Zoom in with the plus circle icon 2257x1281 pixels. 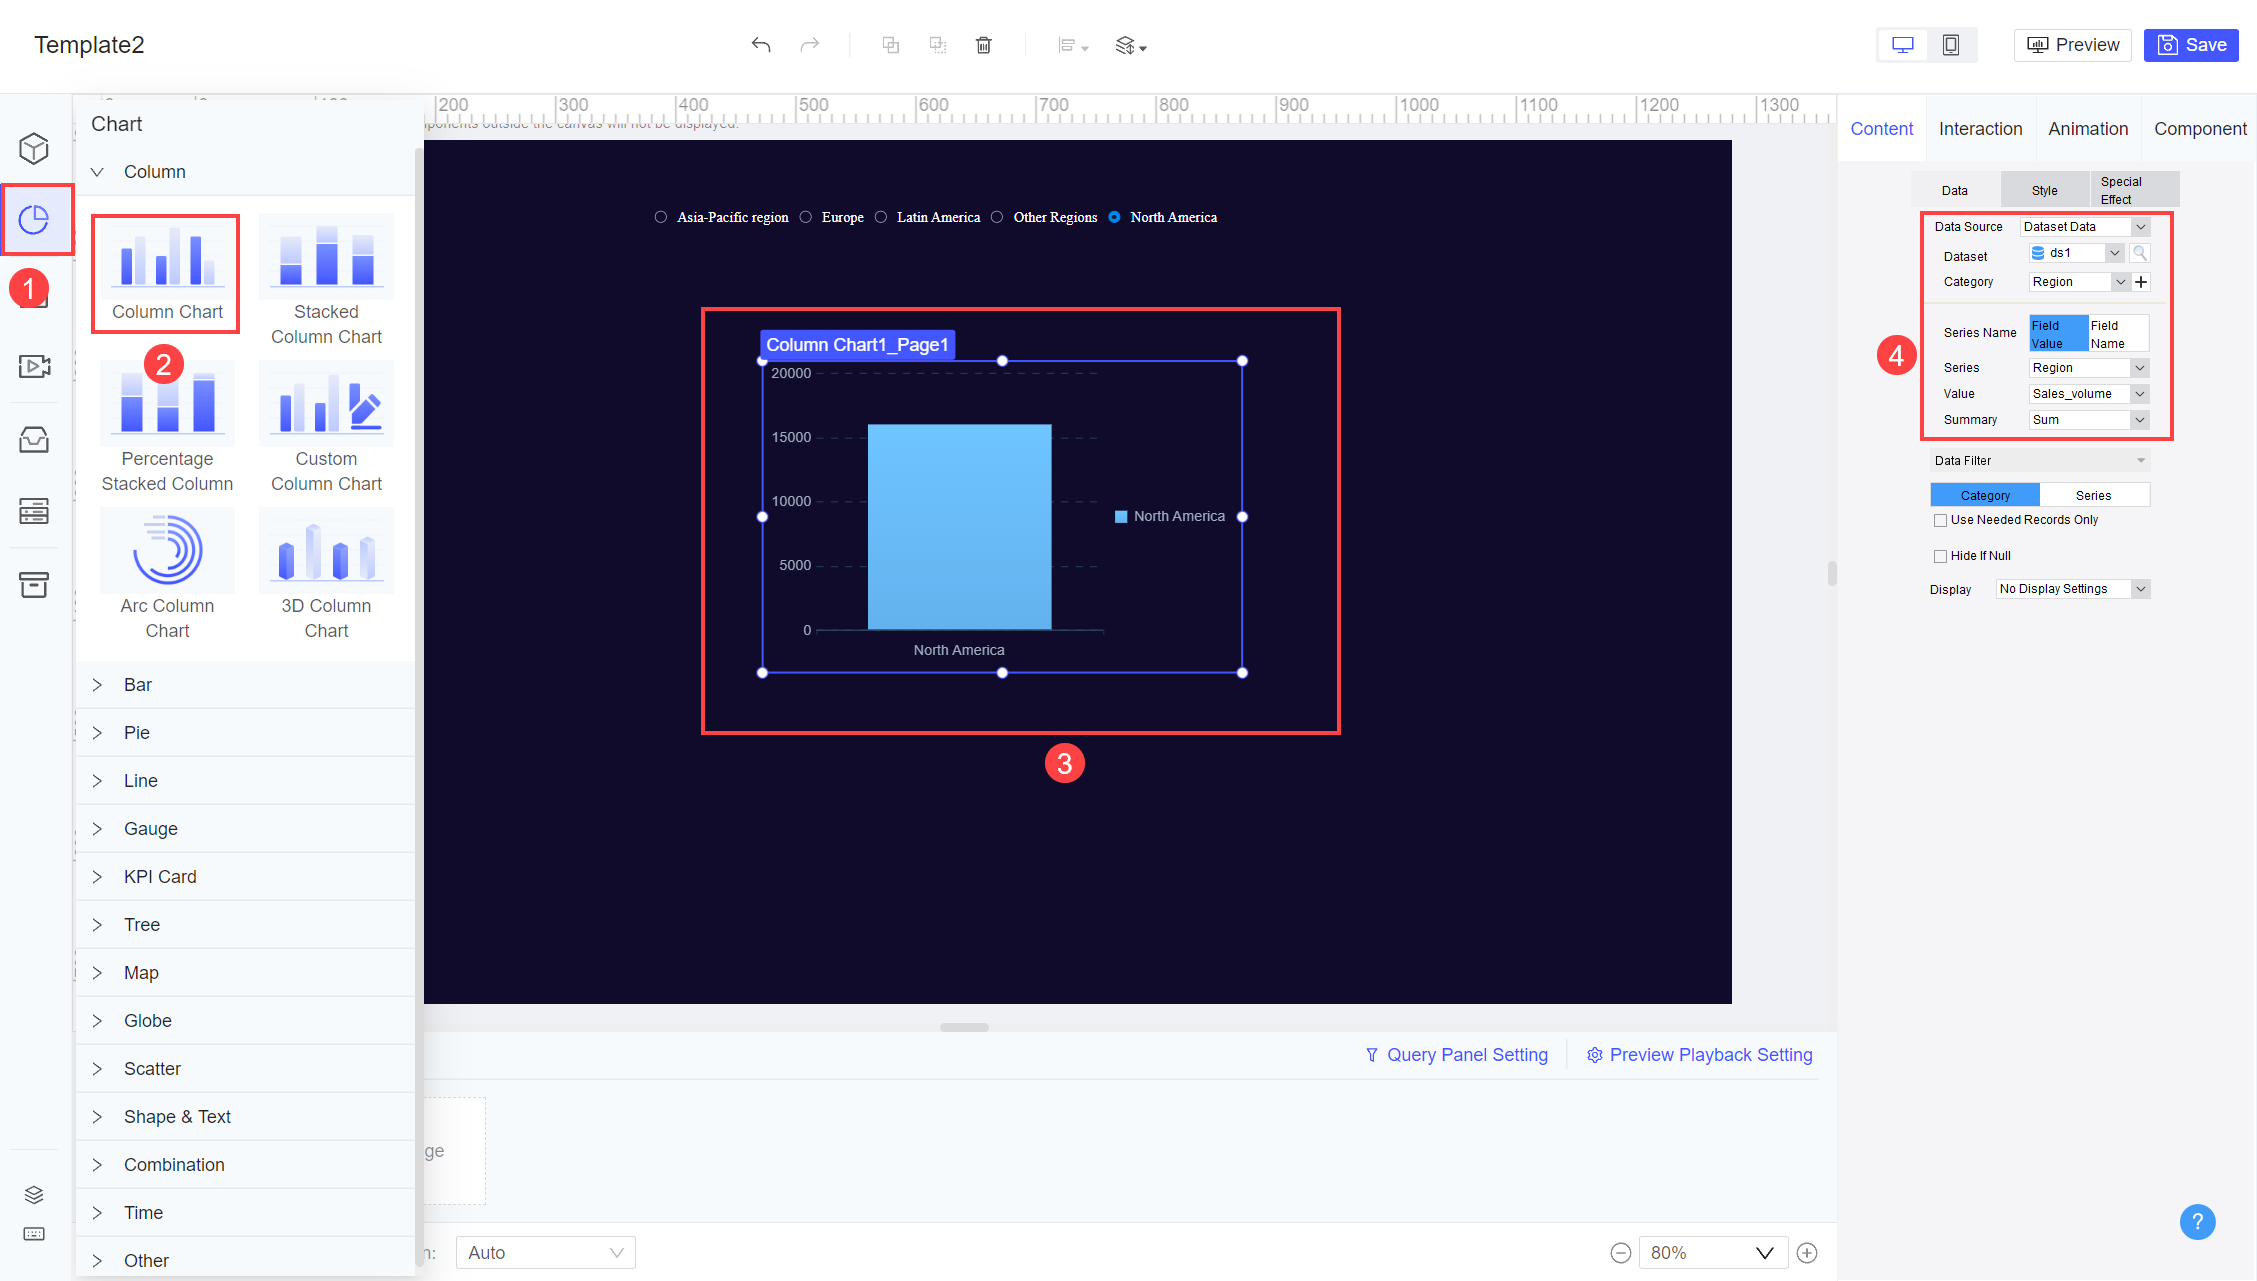point(1807,1253)
